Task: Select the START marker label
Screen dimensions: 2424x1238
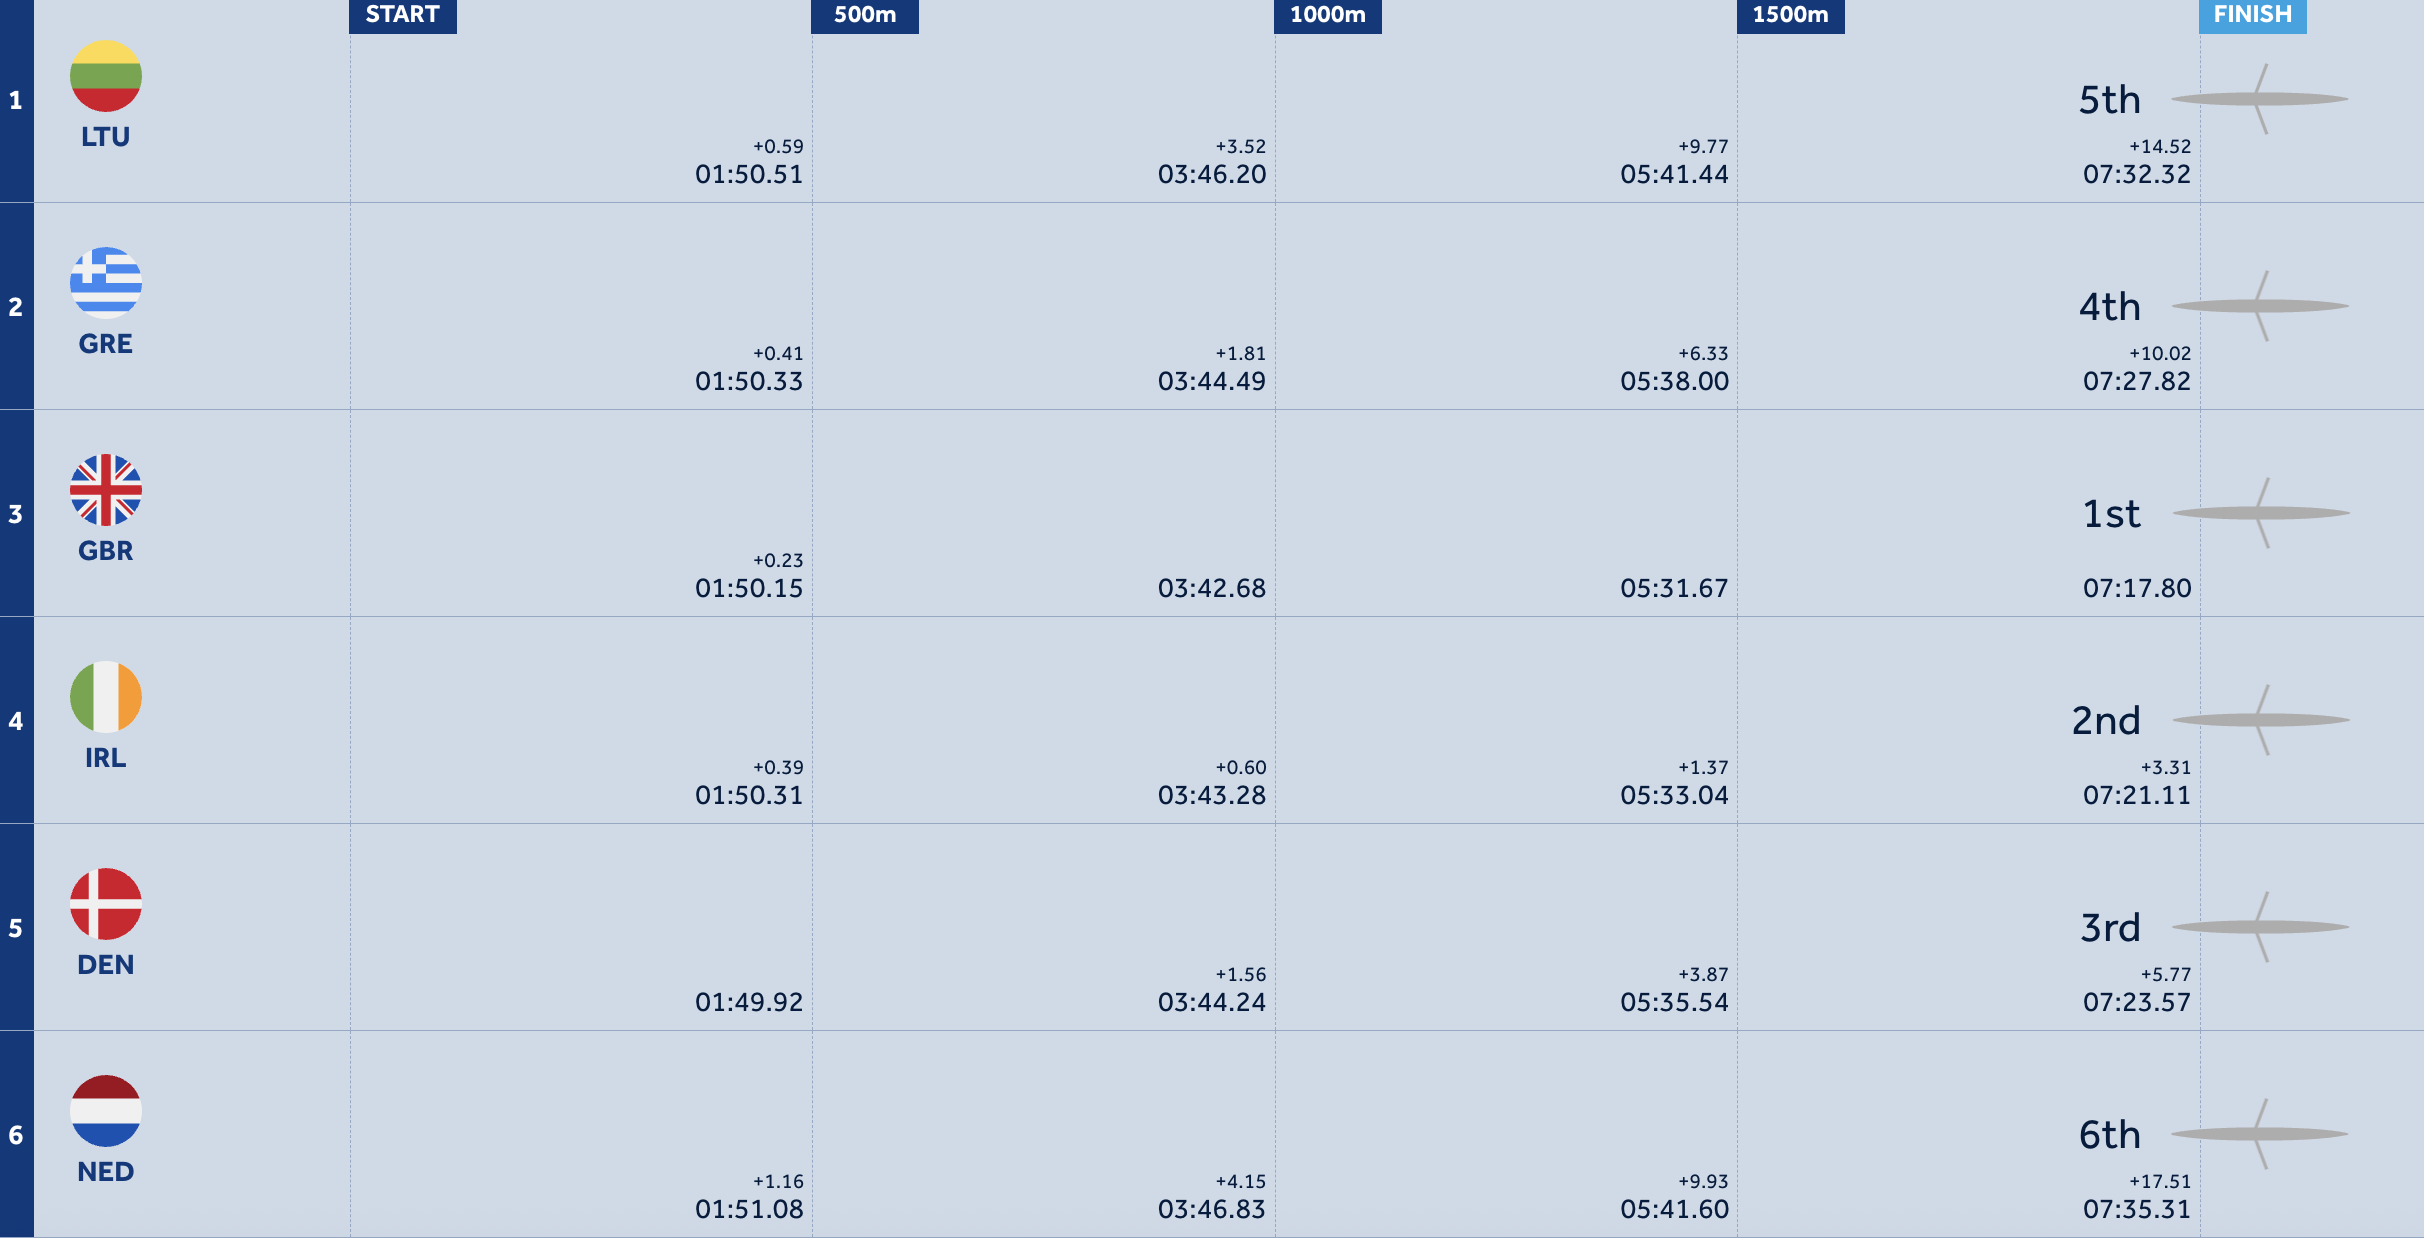Action: (403, 15)
